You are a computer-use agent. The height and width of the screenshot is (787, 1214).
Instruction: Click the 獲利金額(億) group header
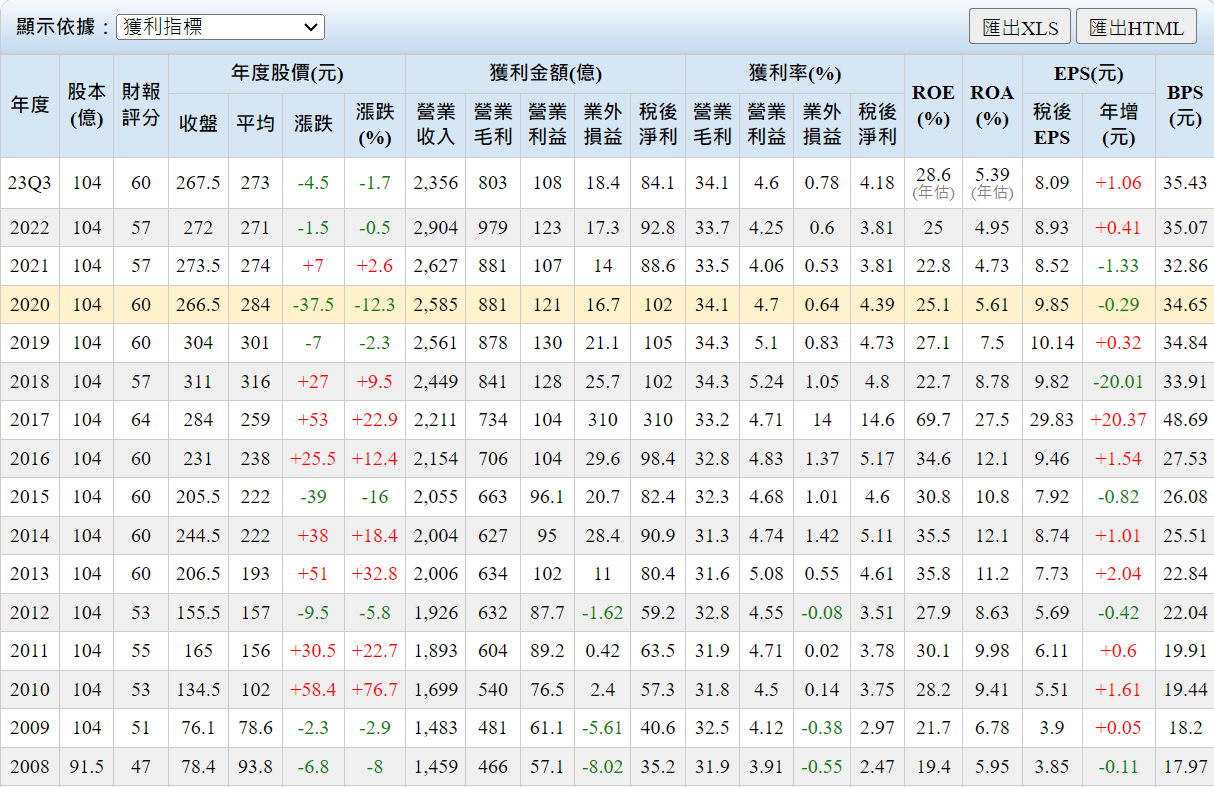[x=545, y=74]
